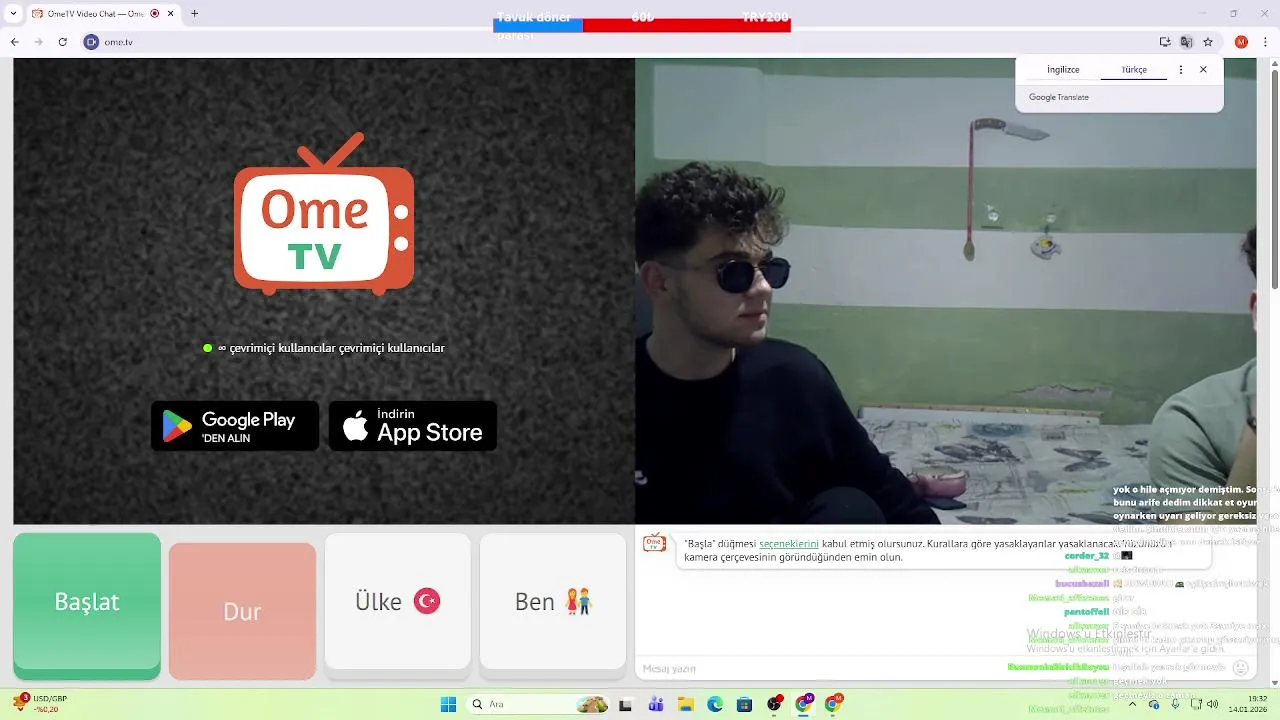1280x720 pixels.
Task: Open the Ülke country selector
Action: pos(398,602)
